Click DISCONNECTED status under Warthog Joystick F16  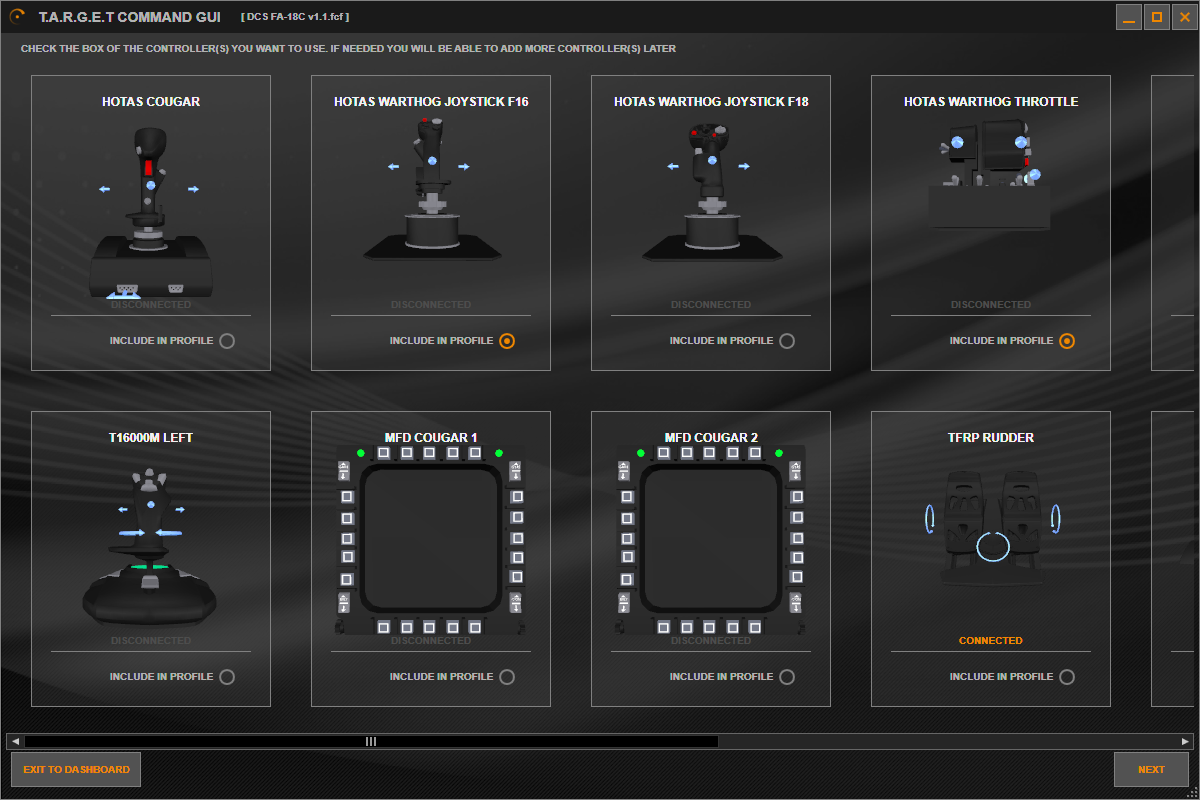(x=431, y=305)
